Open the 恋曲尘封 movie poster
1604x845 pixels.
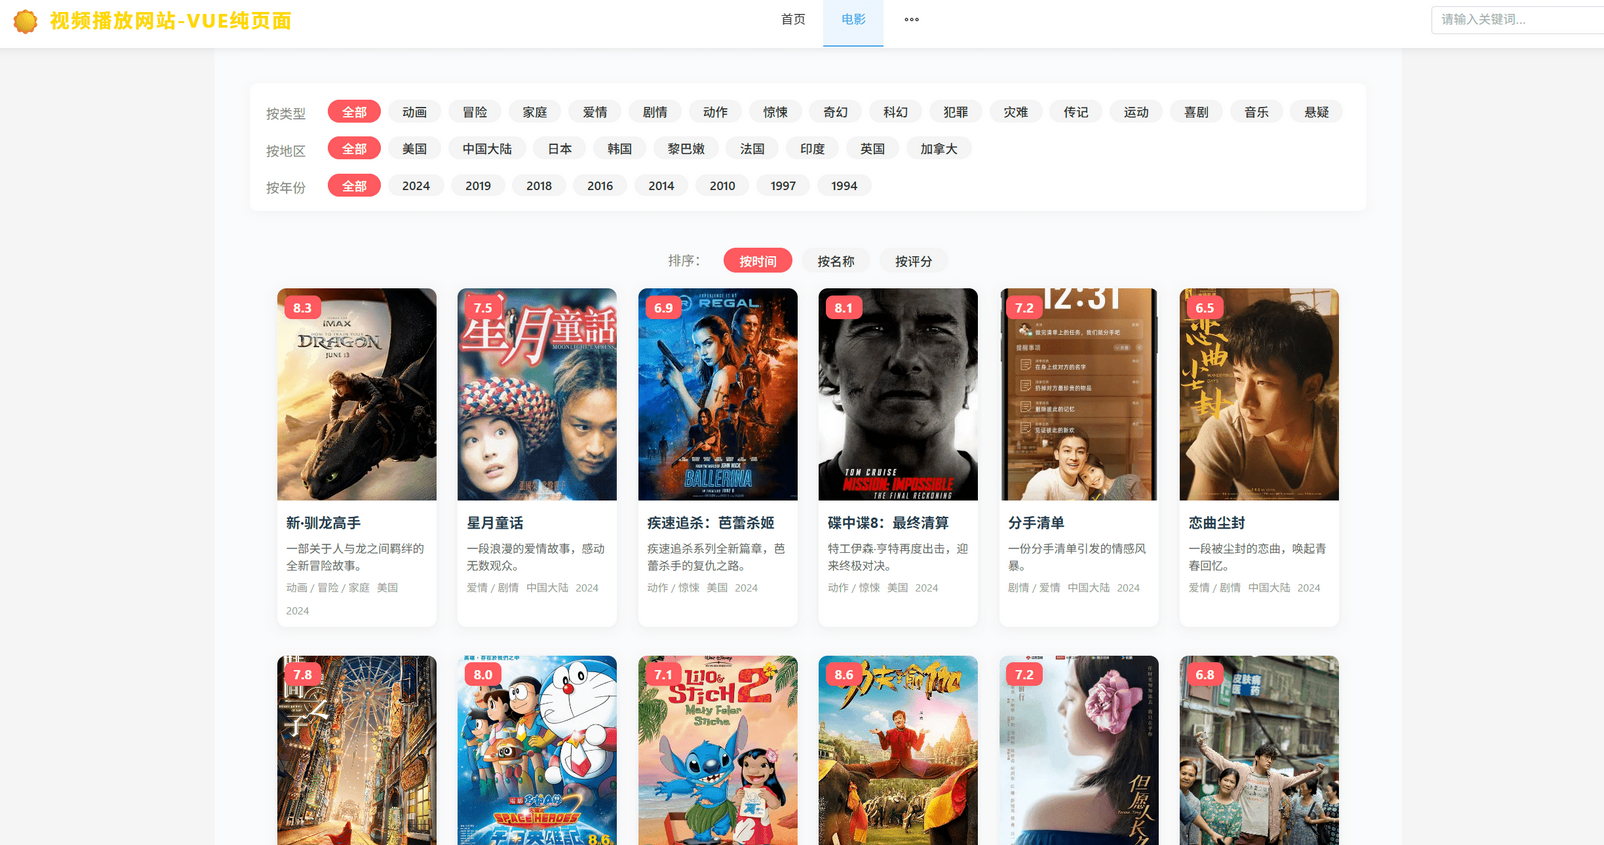(x=1259, y=394)
